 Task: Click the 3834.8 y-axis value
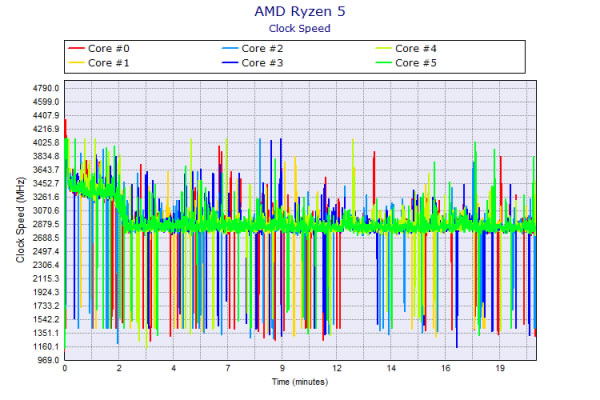click(x=46, y=156)
